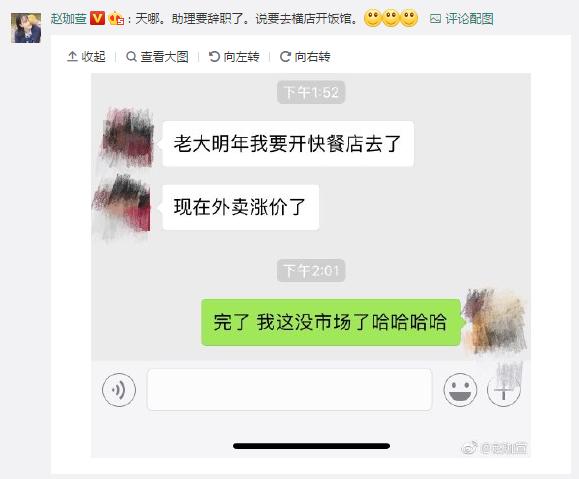This screenshot has width=579, height=479.
Task: Click the orange V verified badge
Action: [x=97, y=18]
